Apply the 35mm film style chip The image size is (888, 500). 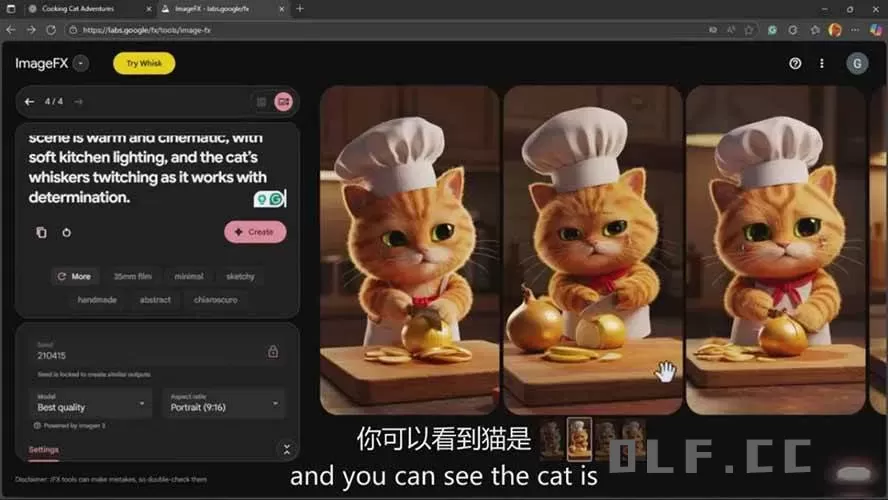pos(132,276)
